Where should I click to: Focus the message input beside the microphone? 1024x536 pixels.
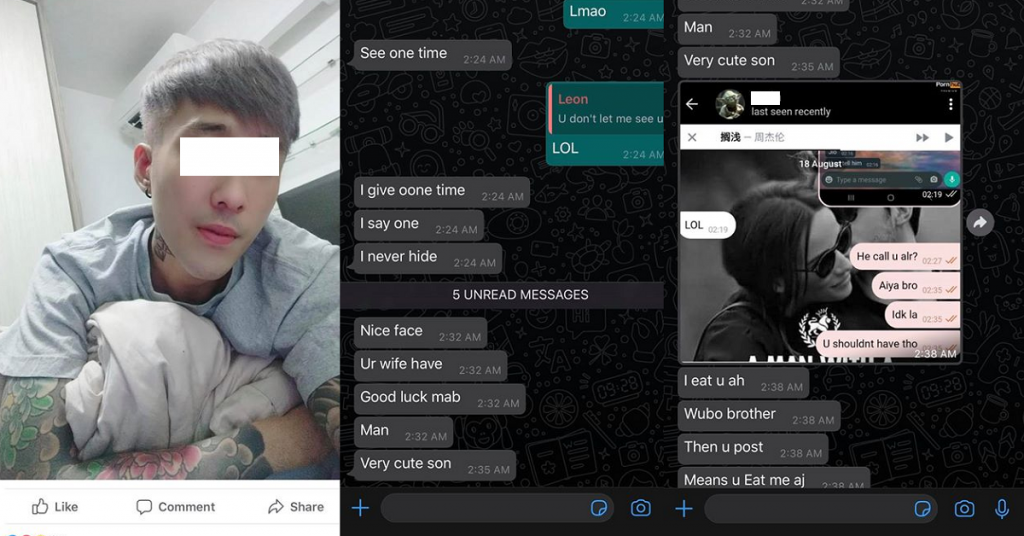821,508
